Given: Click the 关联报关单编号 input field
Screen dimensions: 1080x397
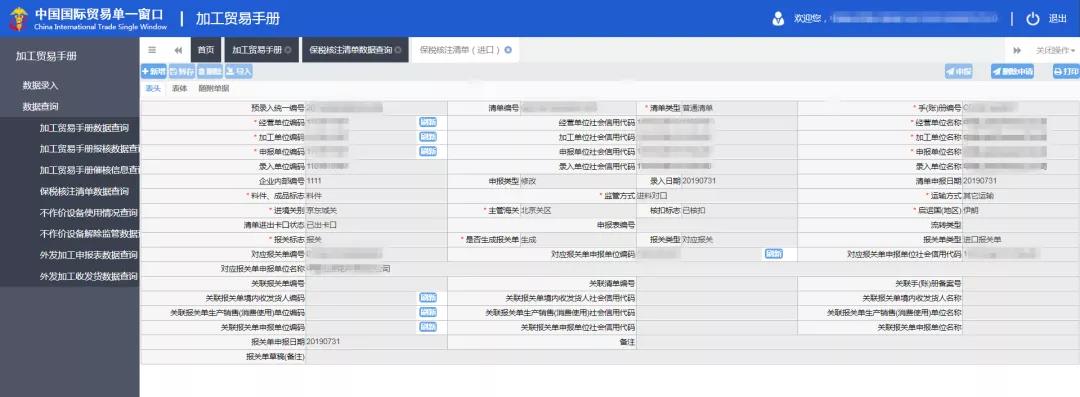Looking at the screenshot, I should 376,283.
